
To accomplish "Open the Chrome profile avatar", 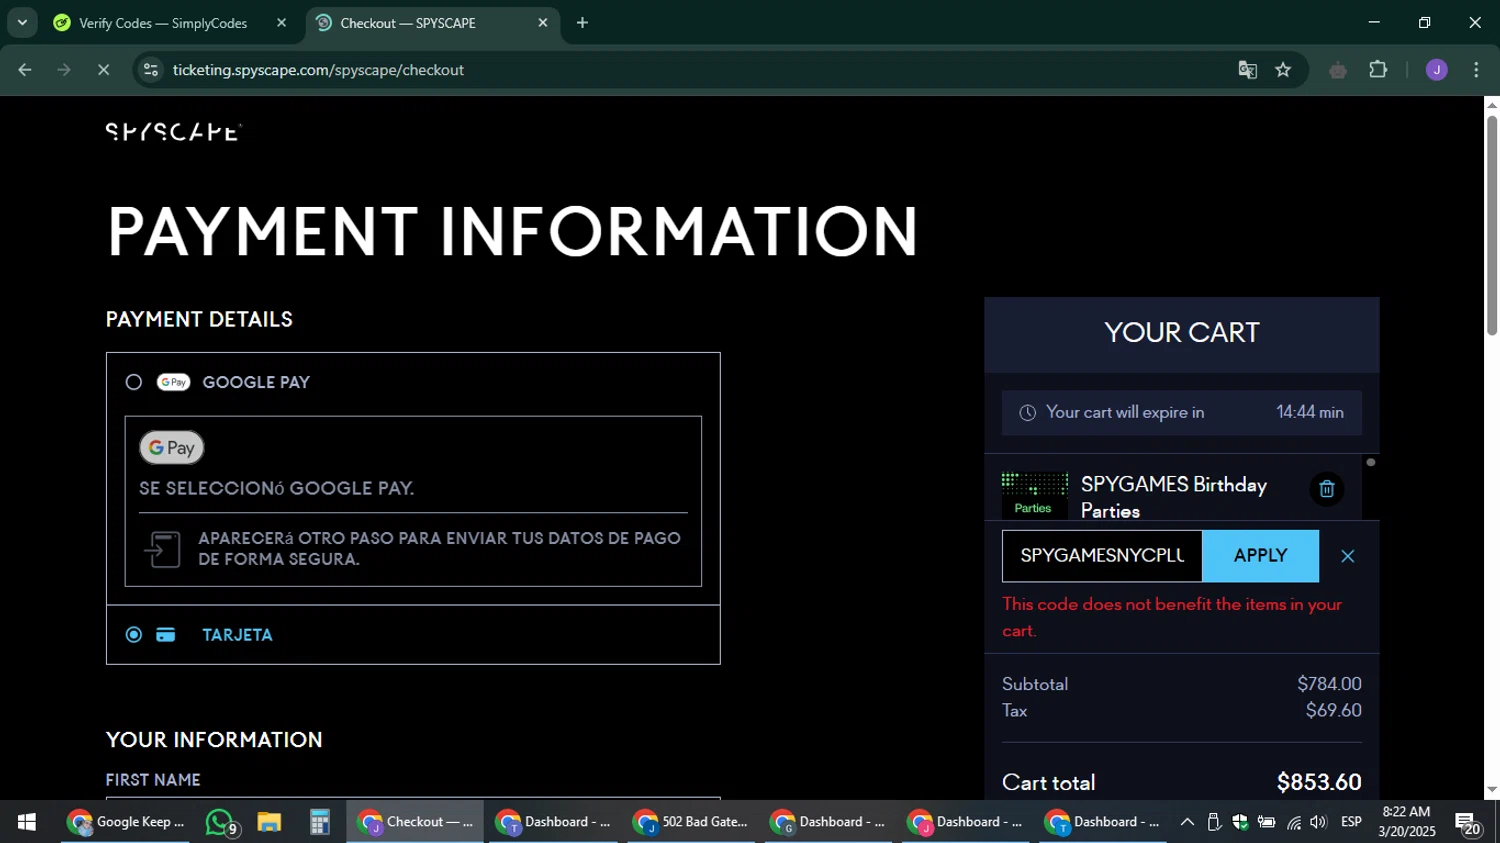I will (x=1437, y=70).
